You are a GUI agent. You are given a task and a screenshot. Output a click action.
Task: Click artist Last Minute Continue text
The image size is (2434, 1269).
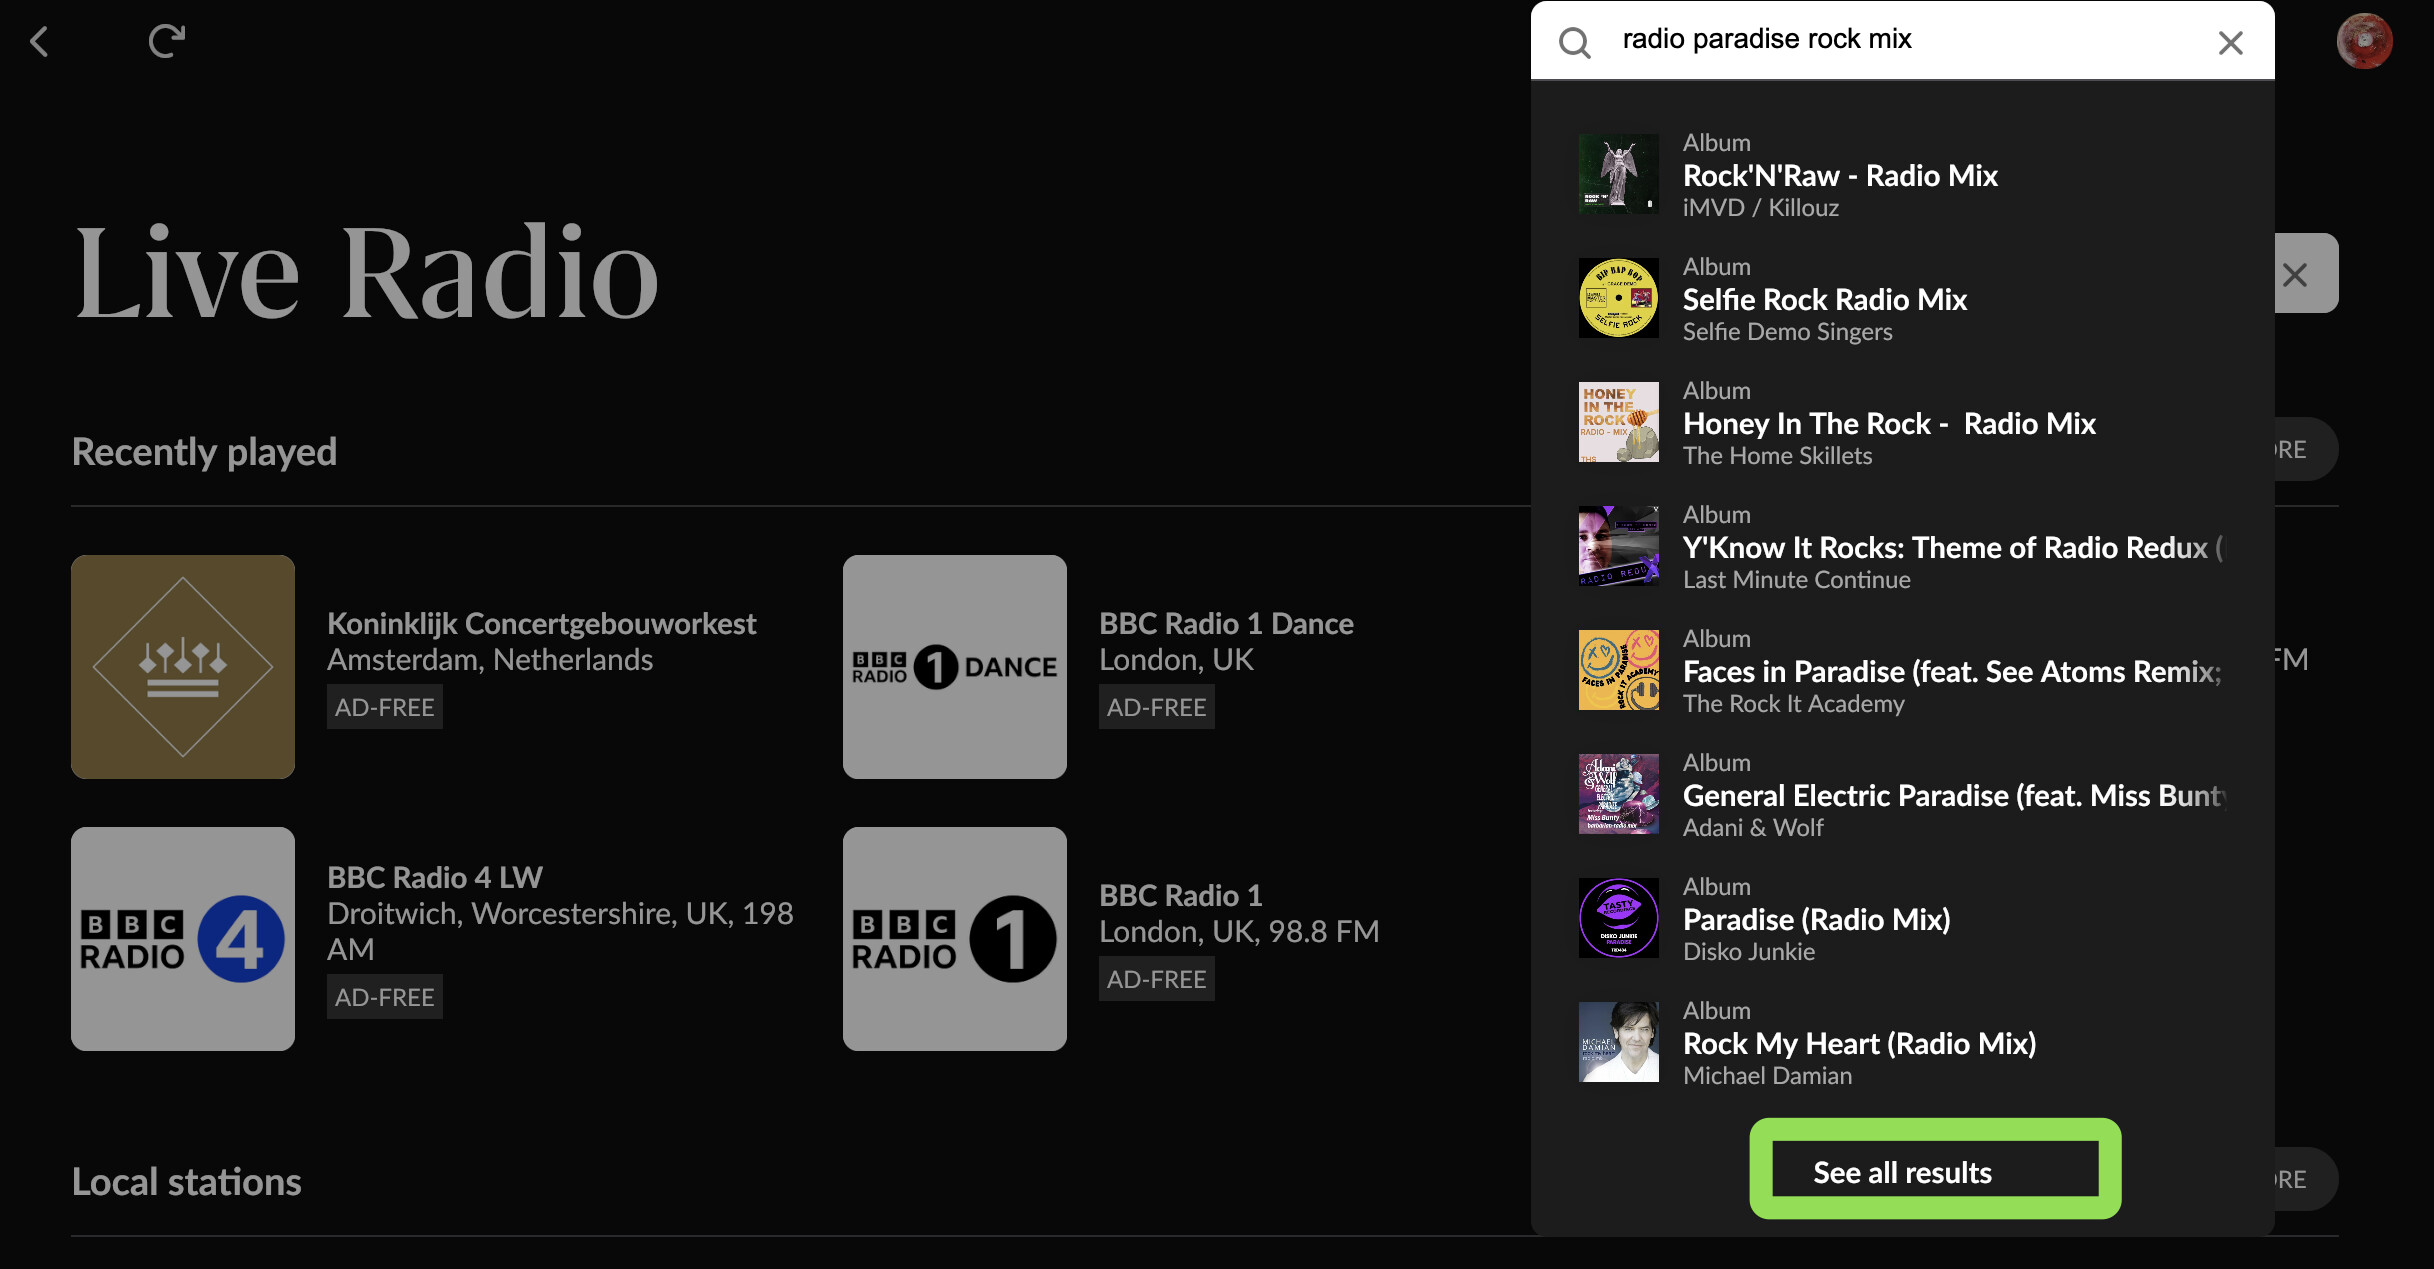click(x=1797, y=580)
